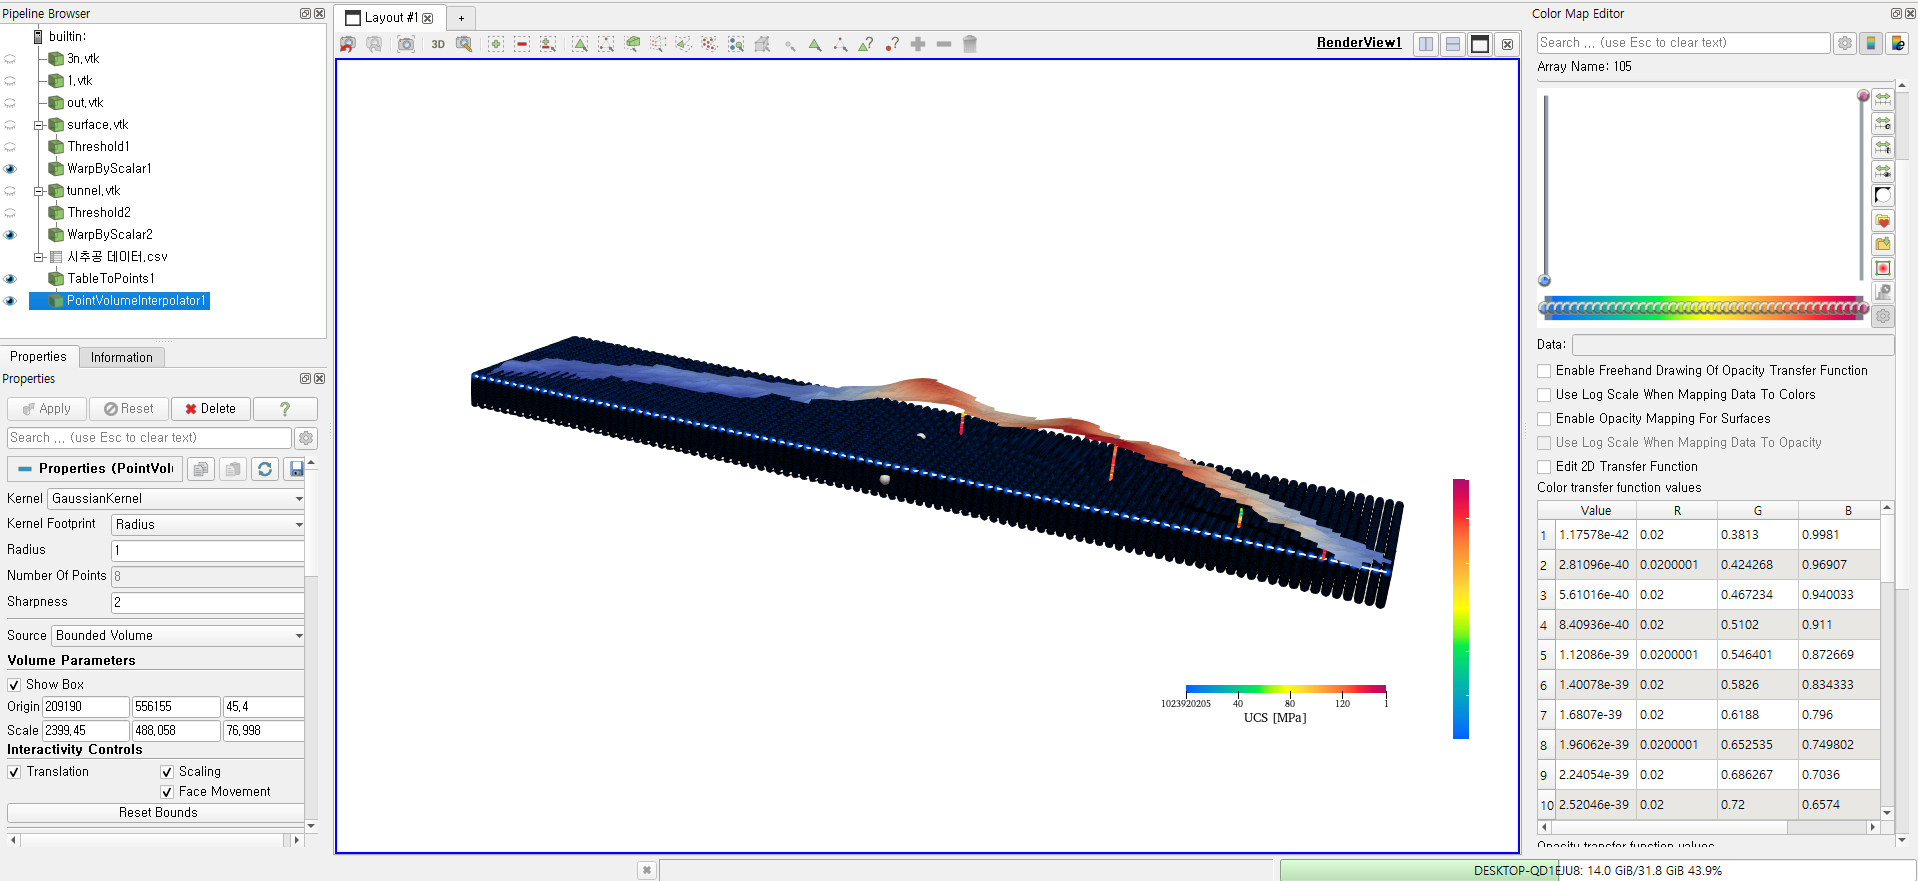The width and height of the screenshot is (1918, 881).
Task: Rescale to data range over all timesteps
Action: pyautogui.click(x=1883, y=147)
